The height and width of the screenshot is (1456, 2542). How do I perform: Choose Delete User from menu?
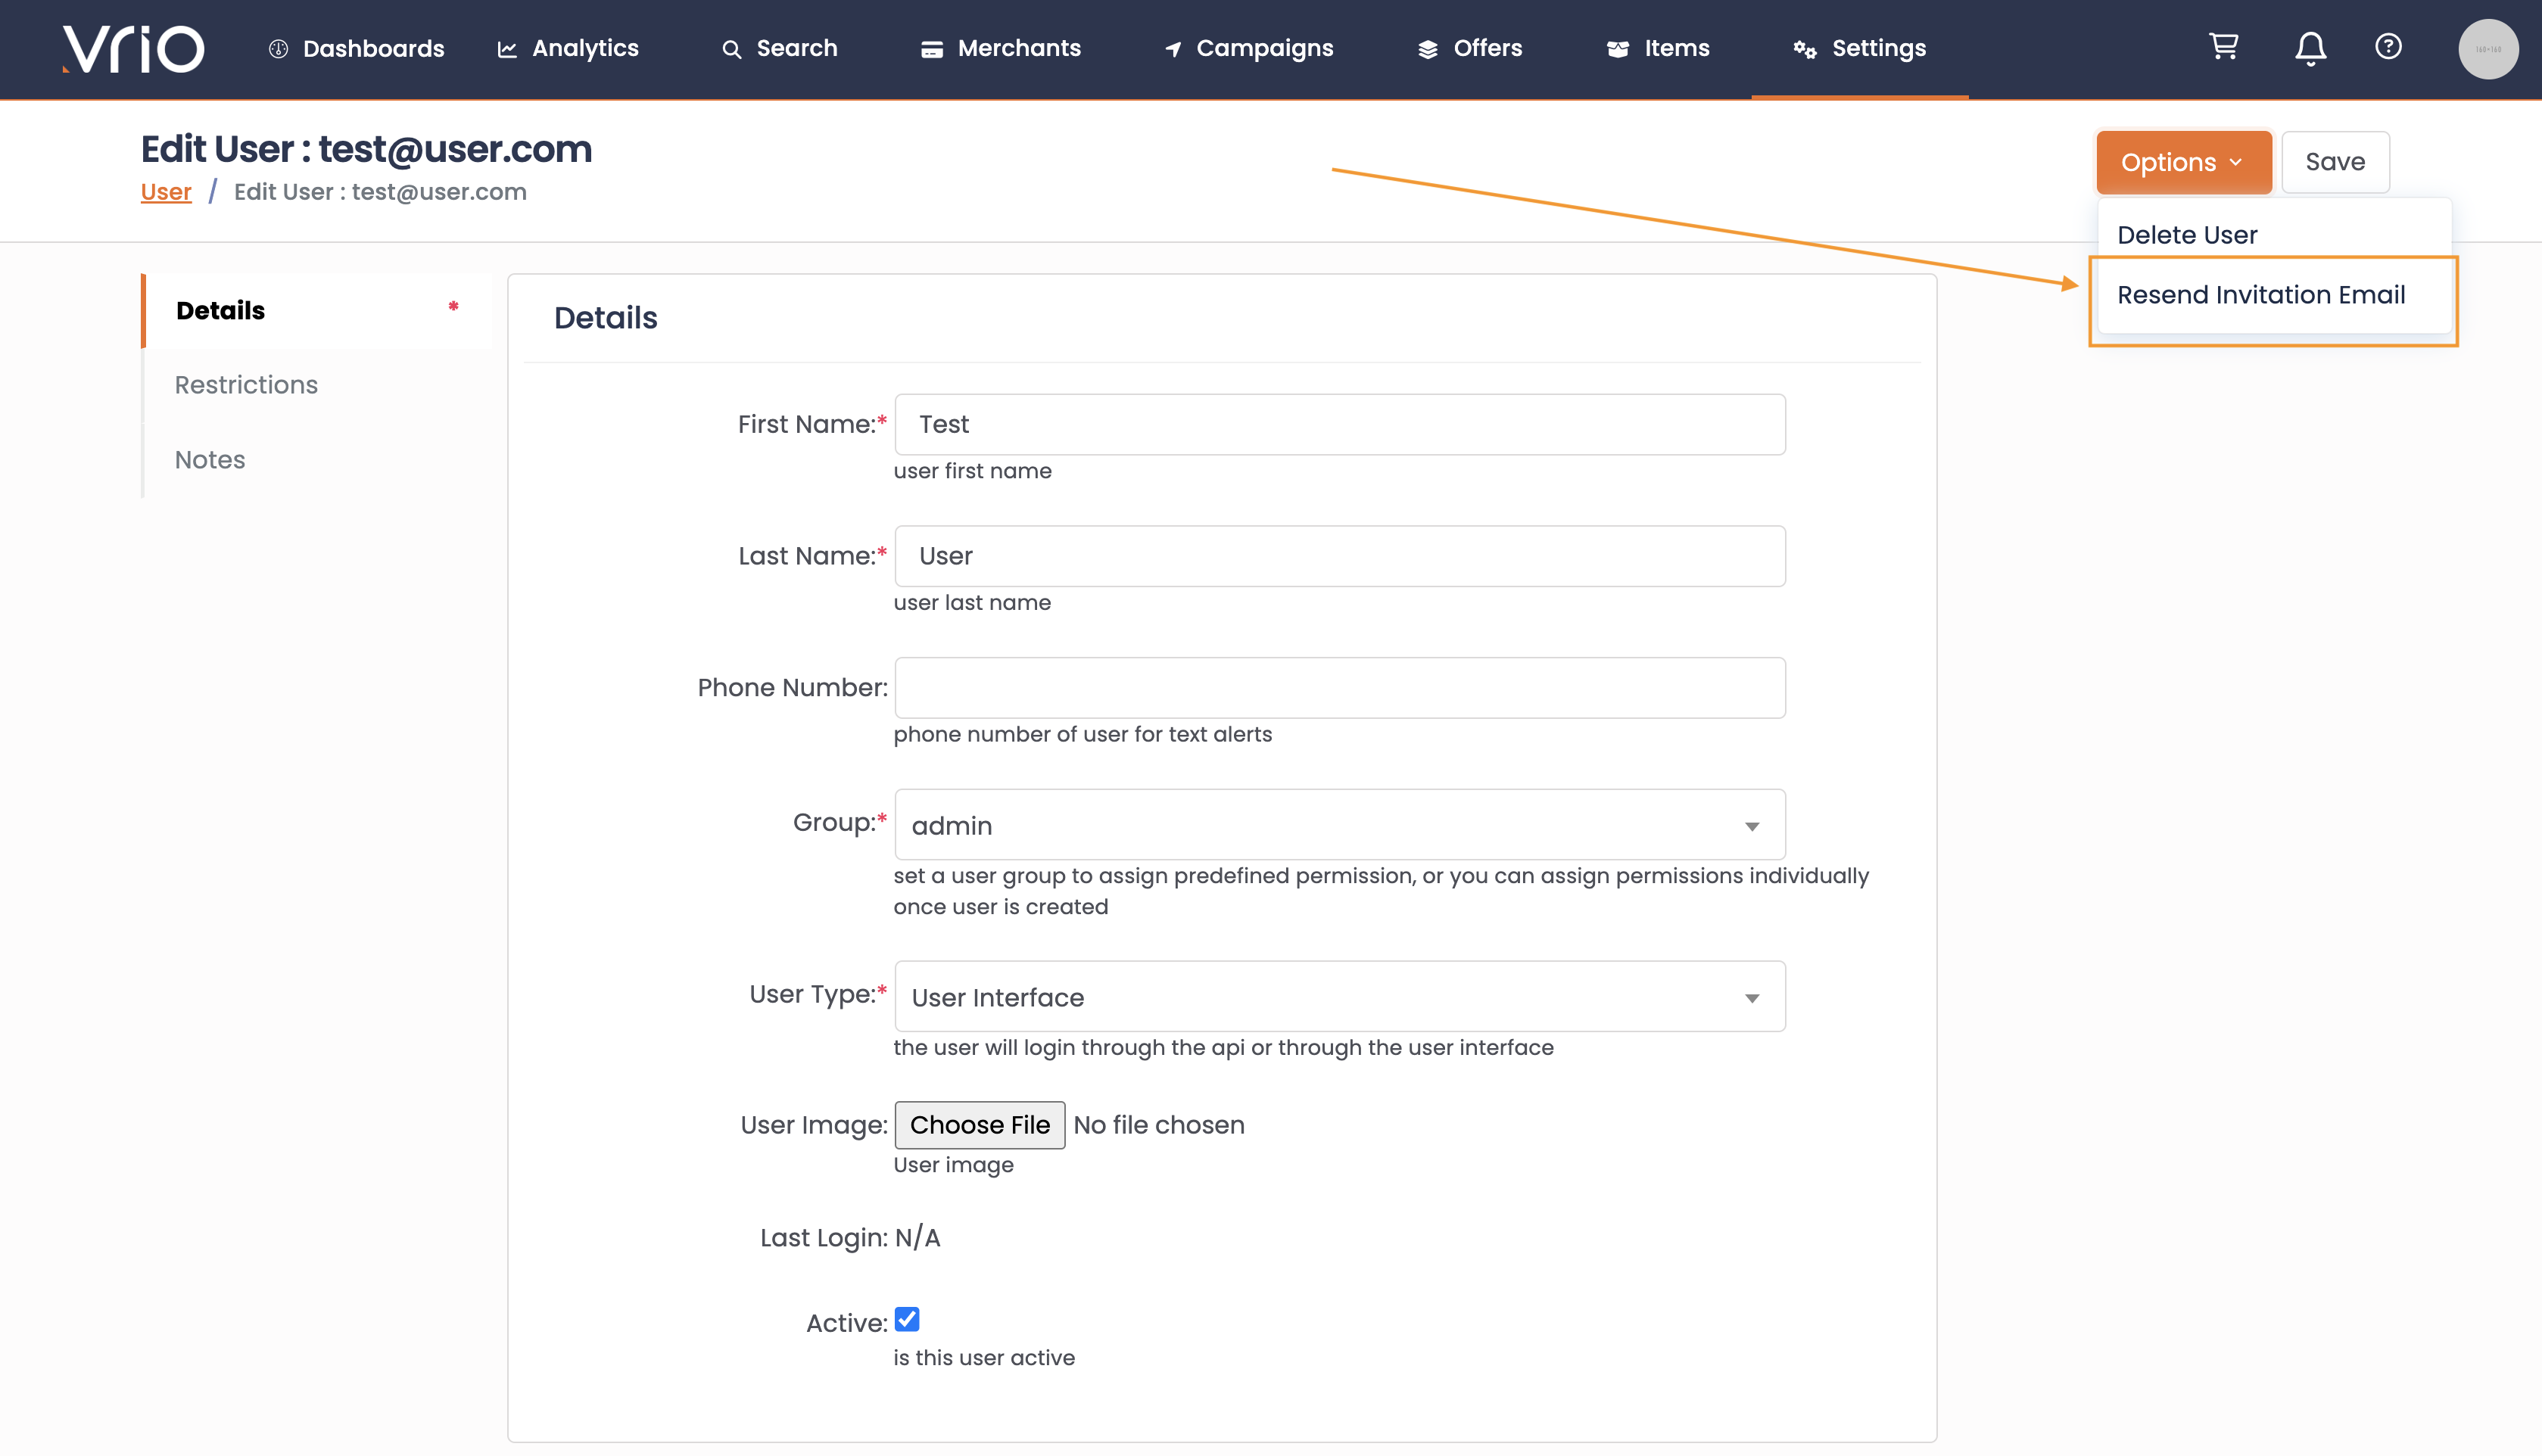coord(2186,235)
